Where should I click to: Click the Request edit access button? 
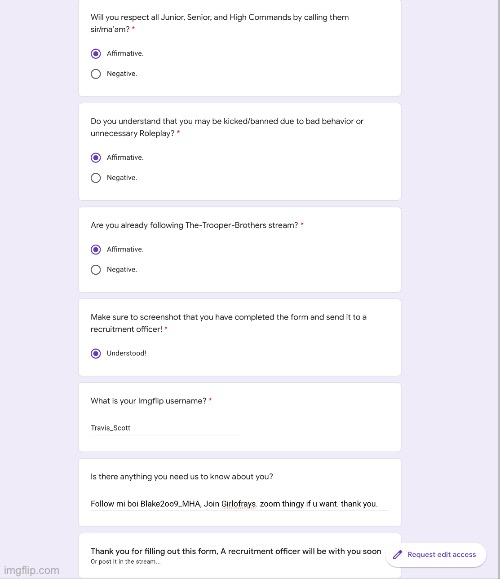(x=436, y=554)
